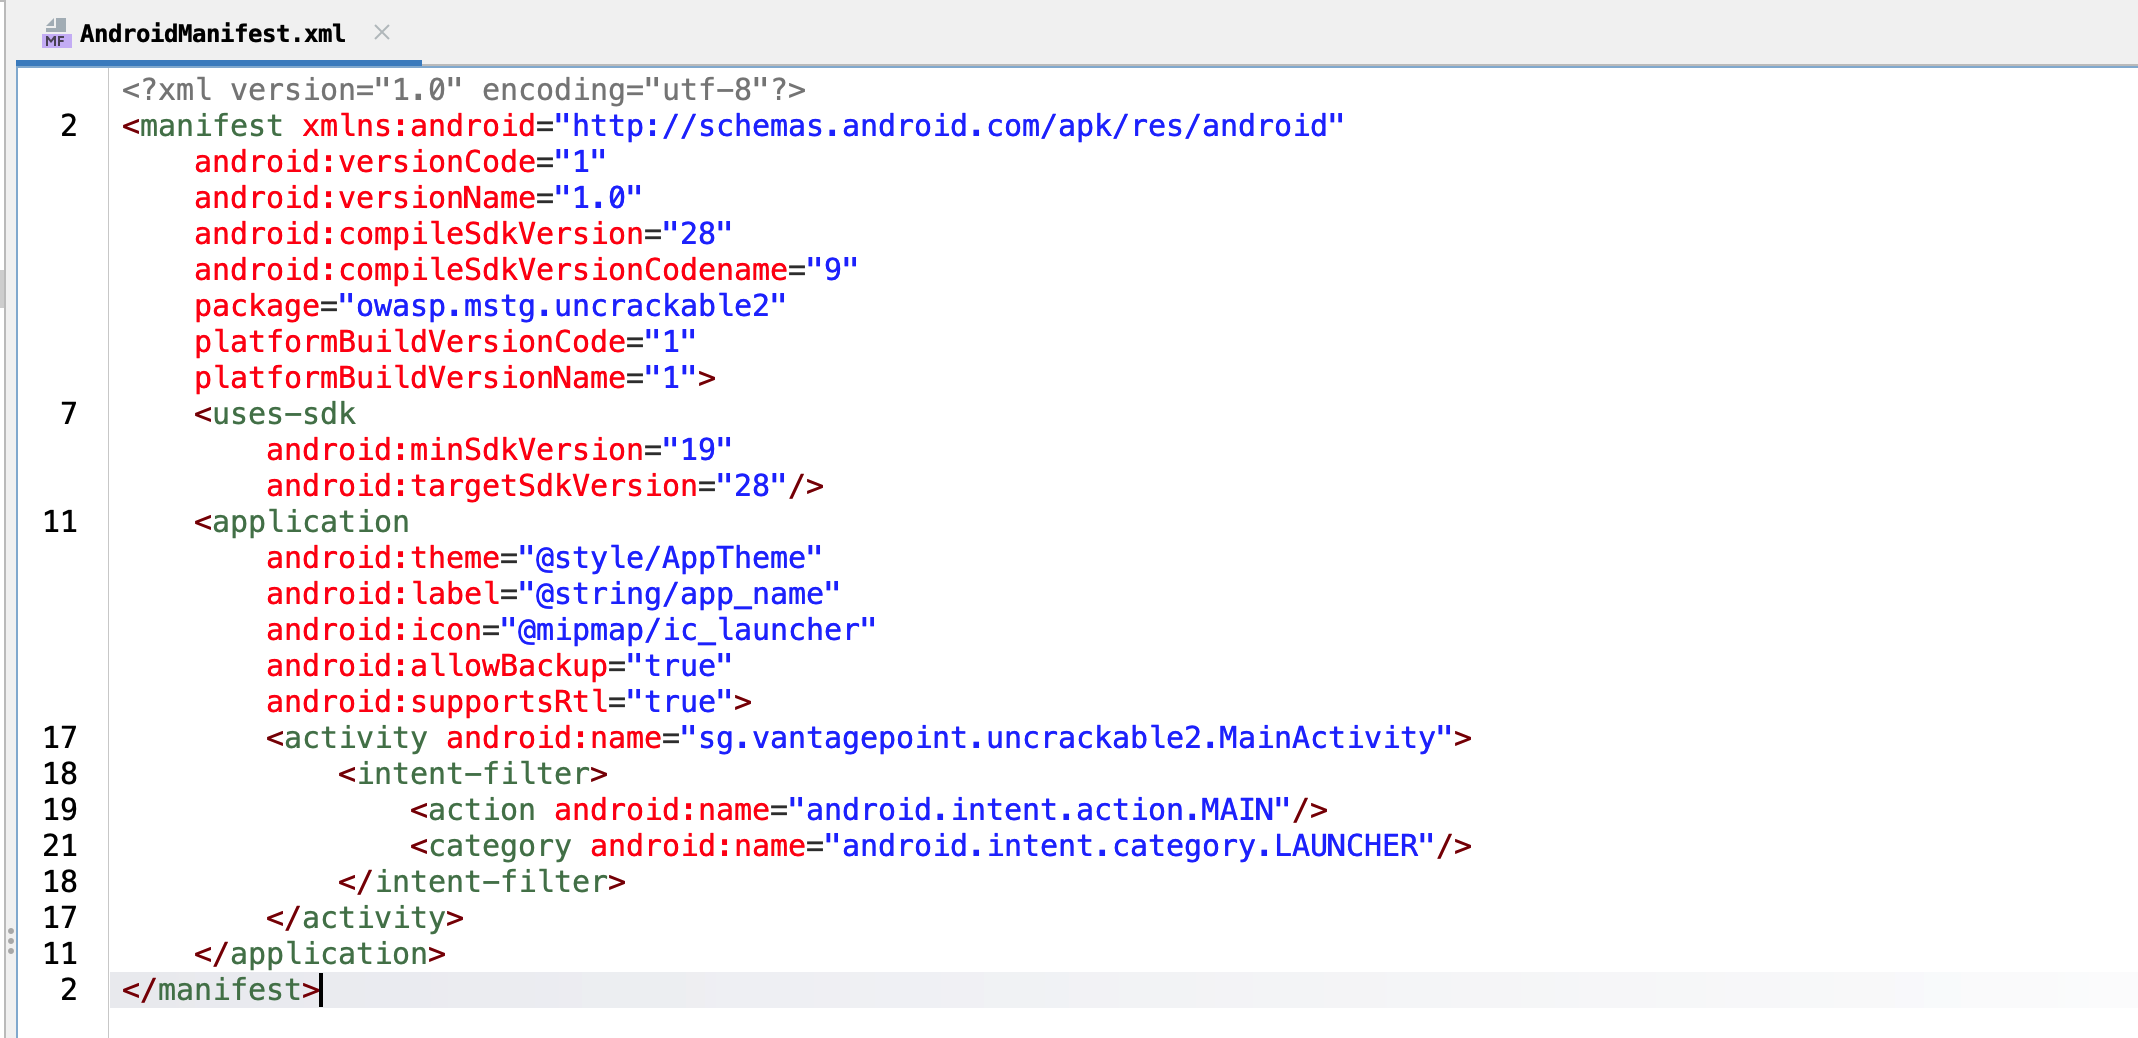Click the android.intent.action.MAIN action line
The width and height of the screenshot is (2138, 1038).
click(869, 810)
